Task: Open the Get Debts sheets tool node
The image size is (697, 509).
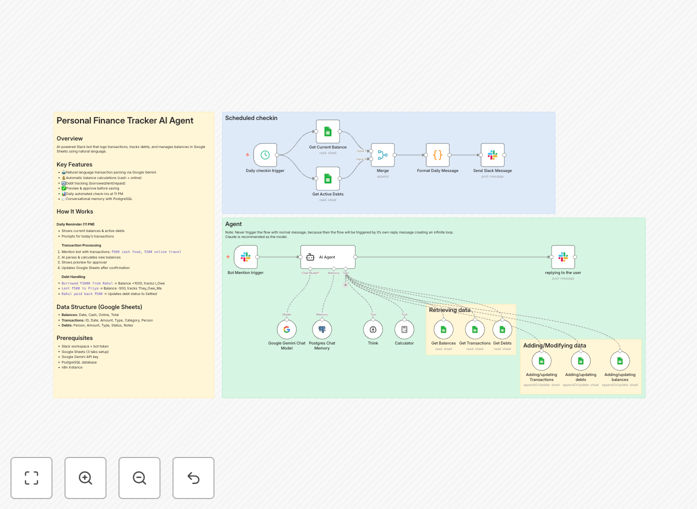Action: pyautogui.click(x=502, y=329)
